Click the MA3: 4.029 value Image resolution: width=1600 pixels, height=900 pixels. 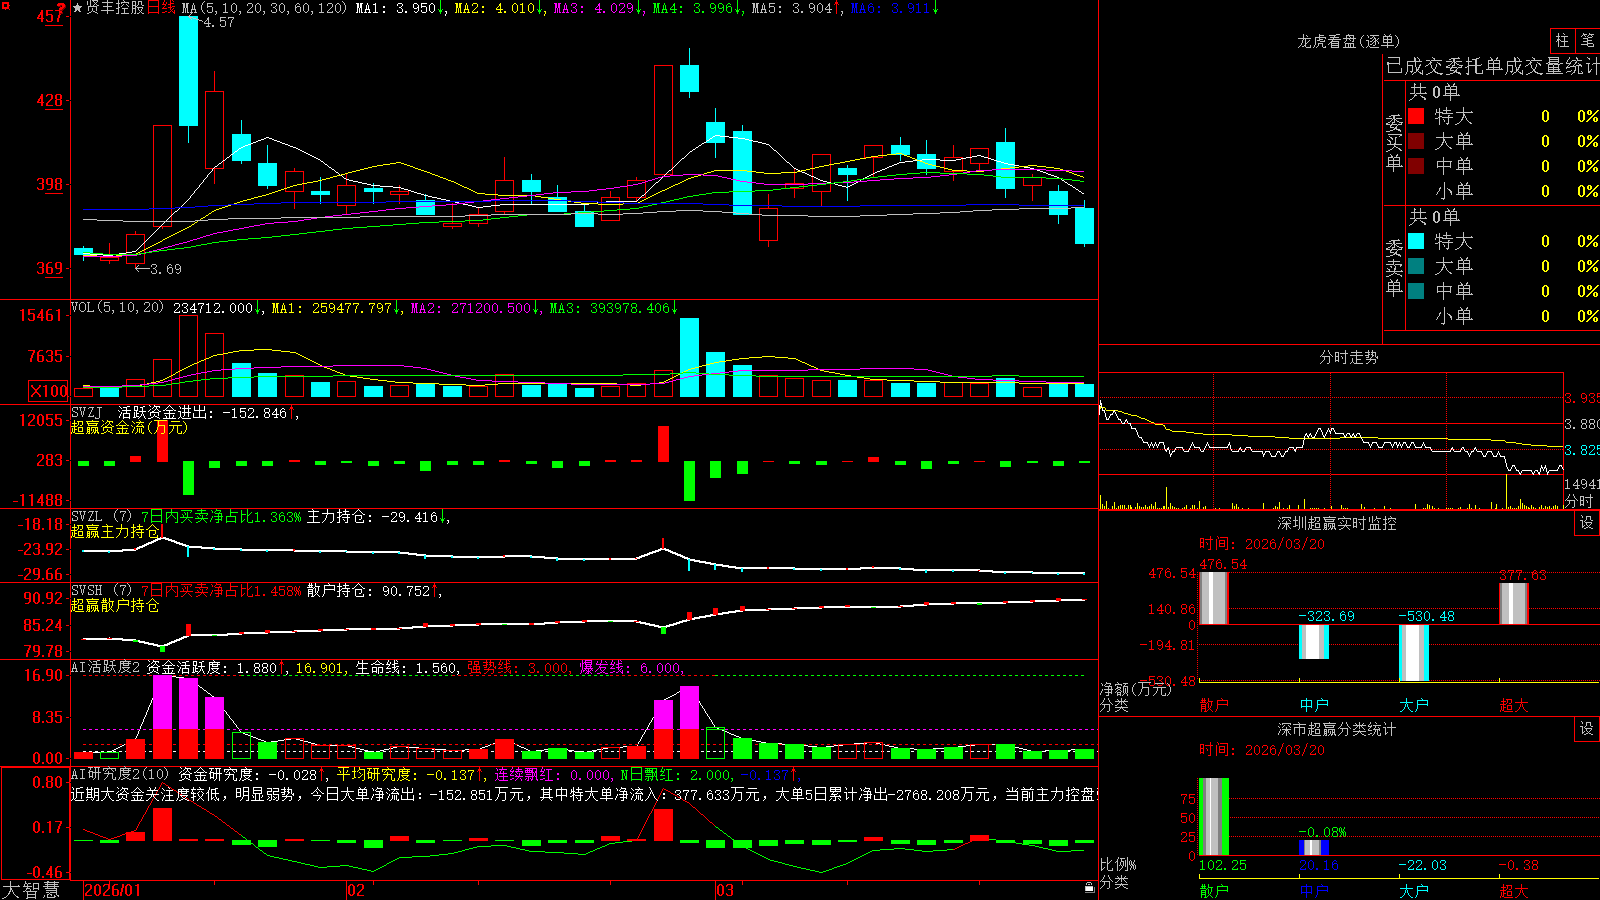click(594, 8)
